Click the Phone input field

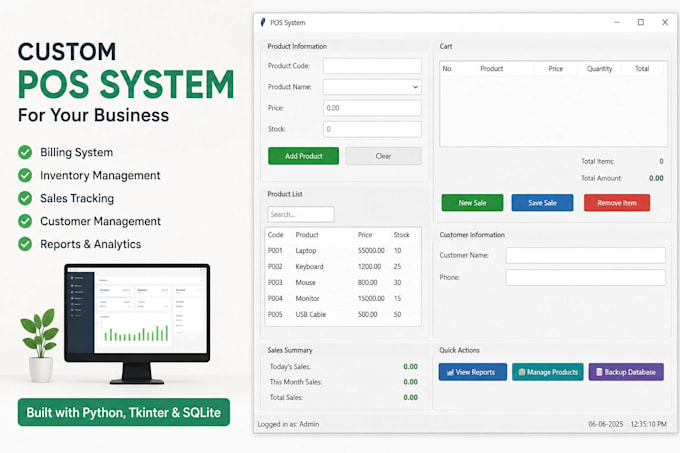click(x=585, y=277)
